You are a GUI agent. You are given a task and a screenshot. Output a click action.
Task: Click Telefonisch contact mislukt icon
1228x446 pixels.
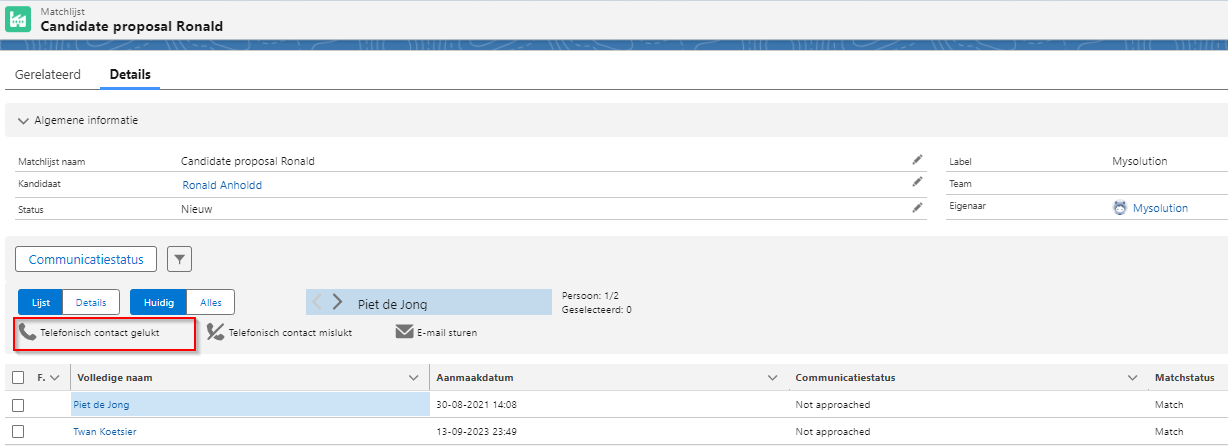click(215, 332)
